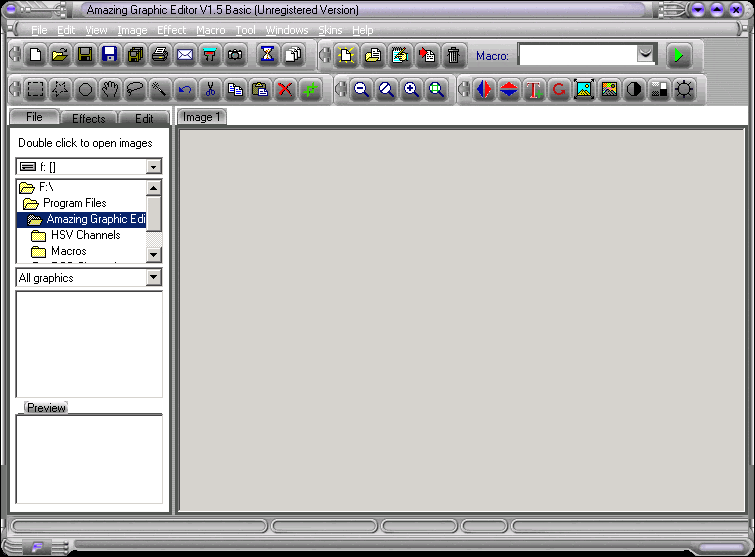Click the blue floppy Save As icon
The width and height of the screenshot is (755, 557).
tap(110, 55)
